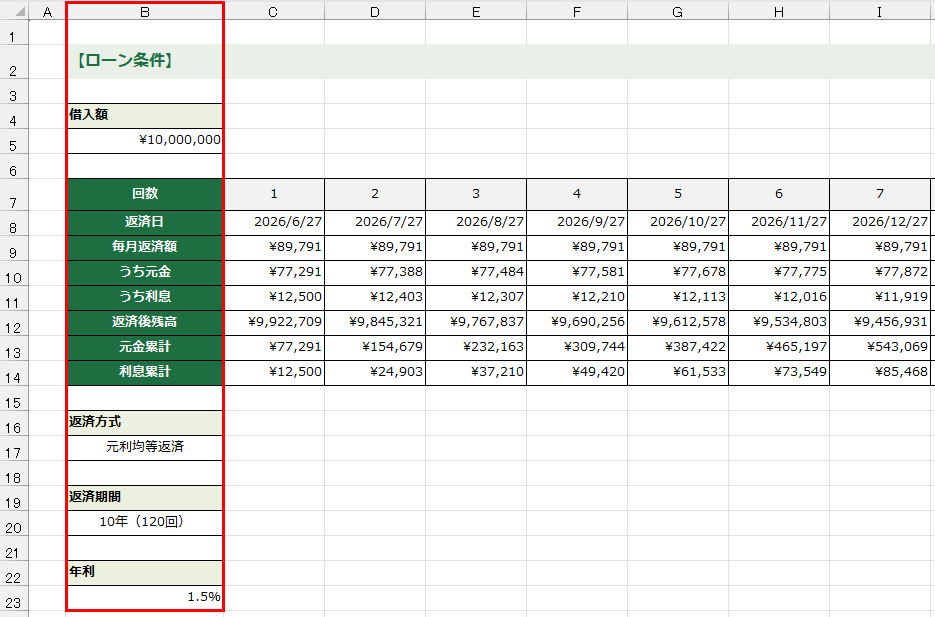Click payment number 4 cell
Screen dimensions: 935x617
coord(577,194)
